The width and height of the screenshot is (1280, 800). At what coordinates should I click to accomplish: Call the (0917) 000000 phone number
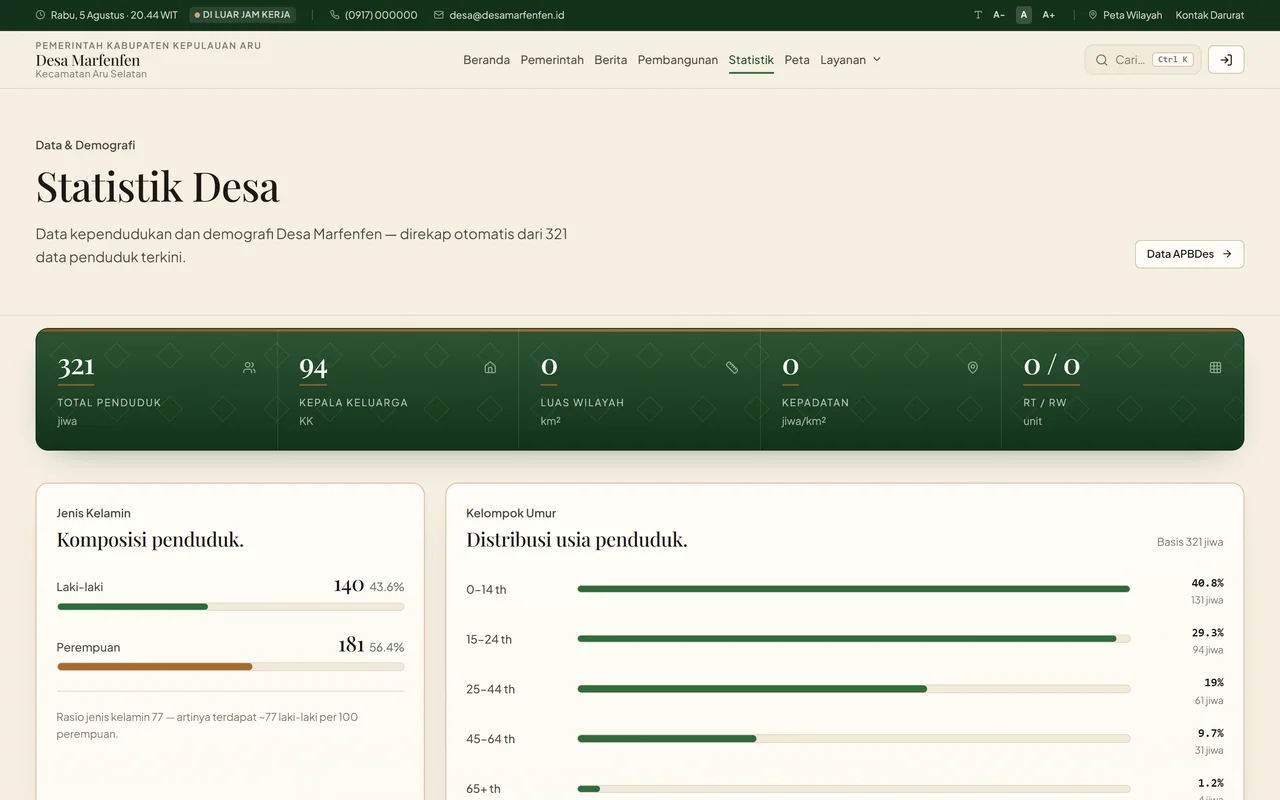381,15
